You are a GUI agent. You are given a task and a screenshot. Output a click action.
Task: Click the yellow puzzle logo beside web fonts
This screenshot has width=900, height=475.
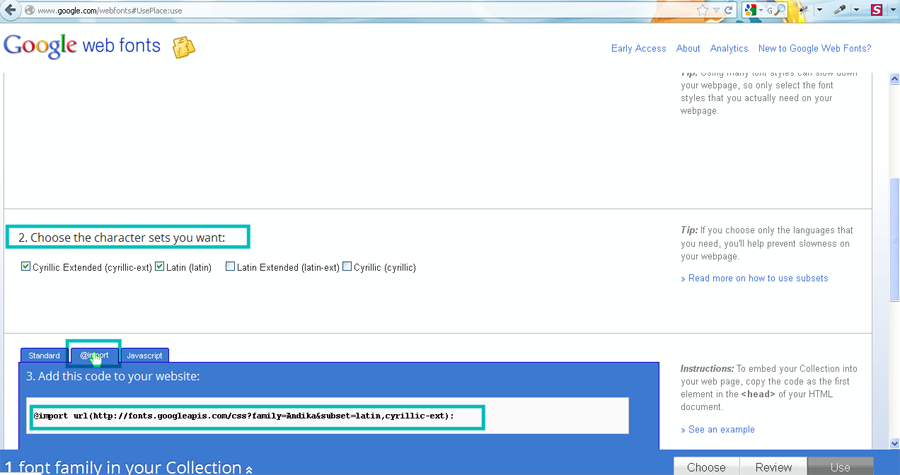tap(184, 48)
